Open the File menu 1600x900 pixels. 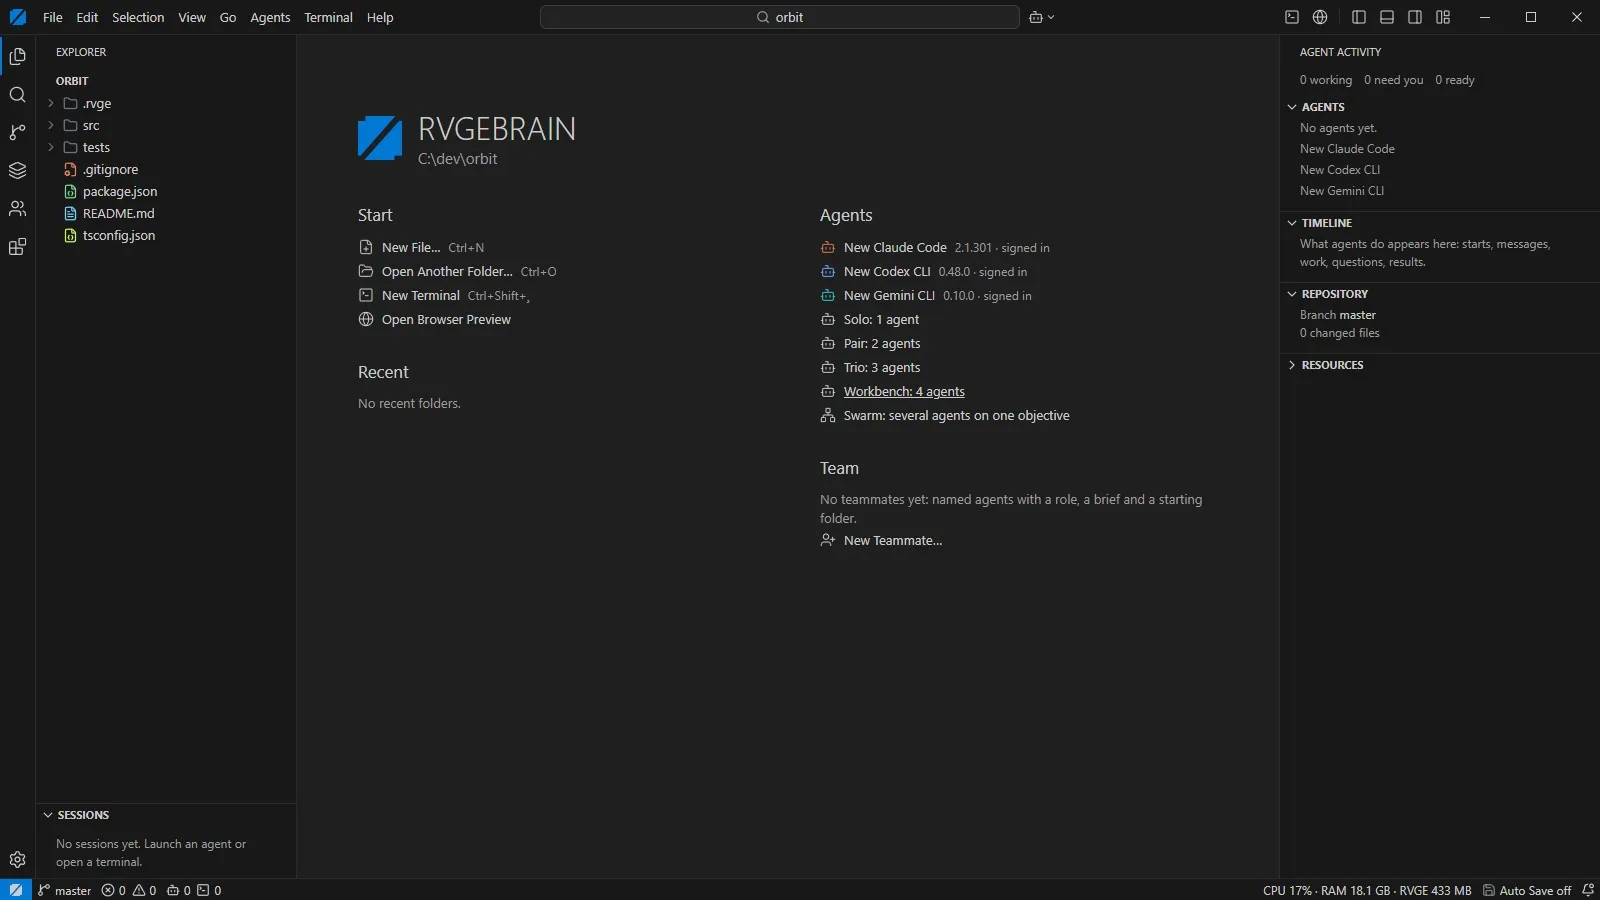[x=53, y=17]
